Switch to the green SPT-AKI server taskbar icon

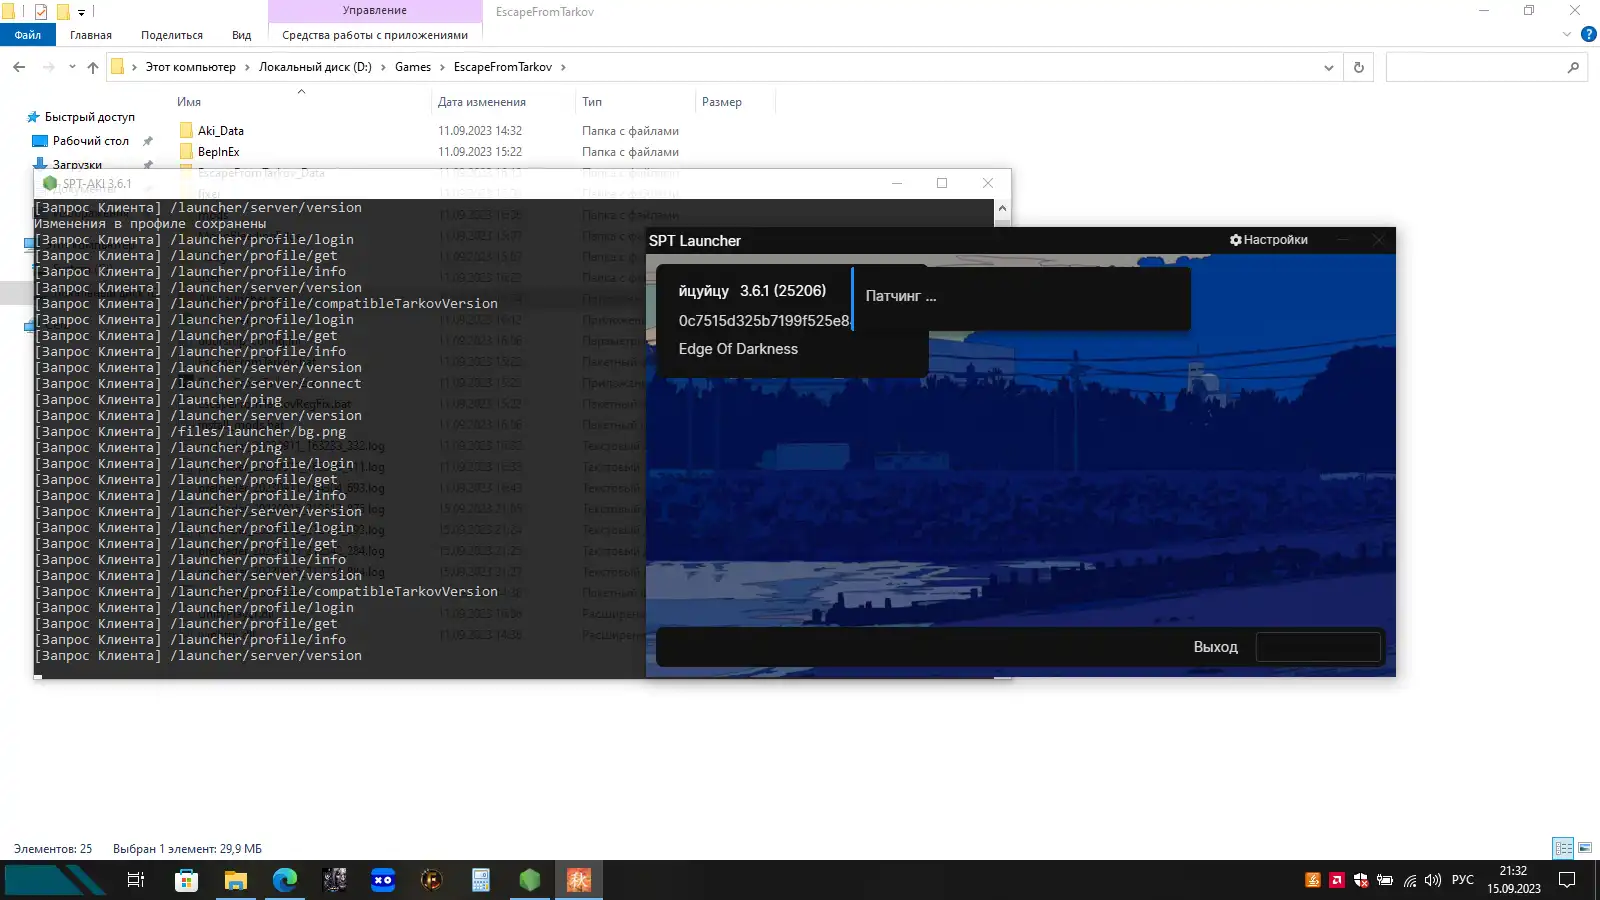tap(530, 880)
